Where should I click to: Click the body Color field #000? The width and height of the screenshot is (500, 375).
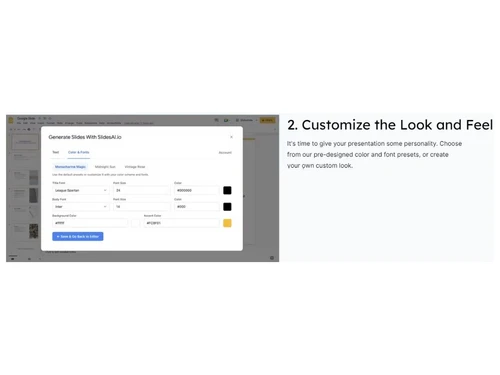pos(197,207)
